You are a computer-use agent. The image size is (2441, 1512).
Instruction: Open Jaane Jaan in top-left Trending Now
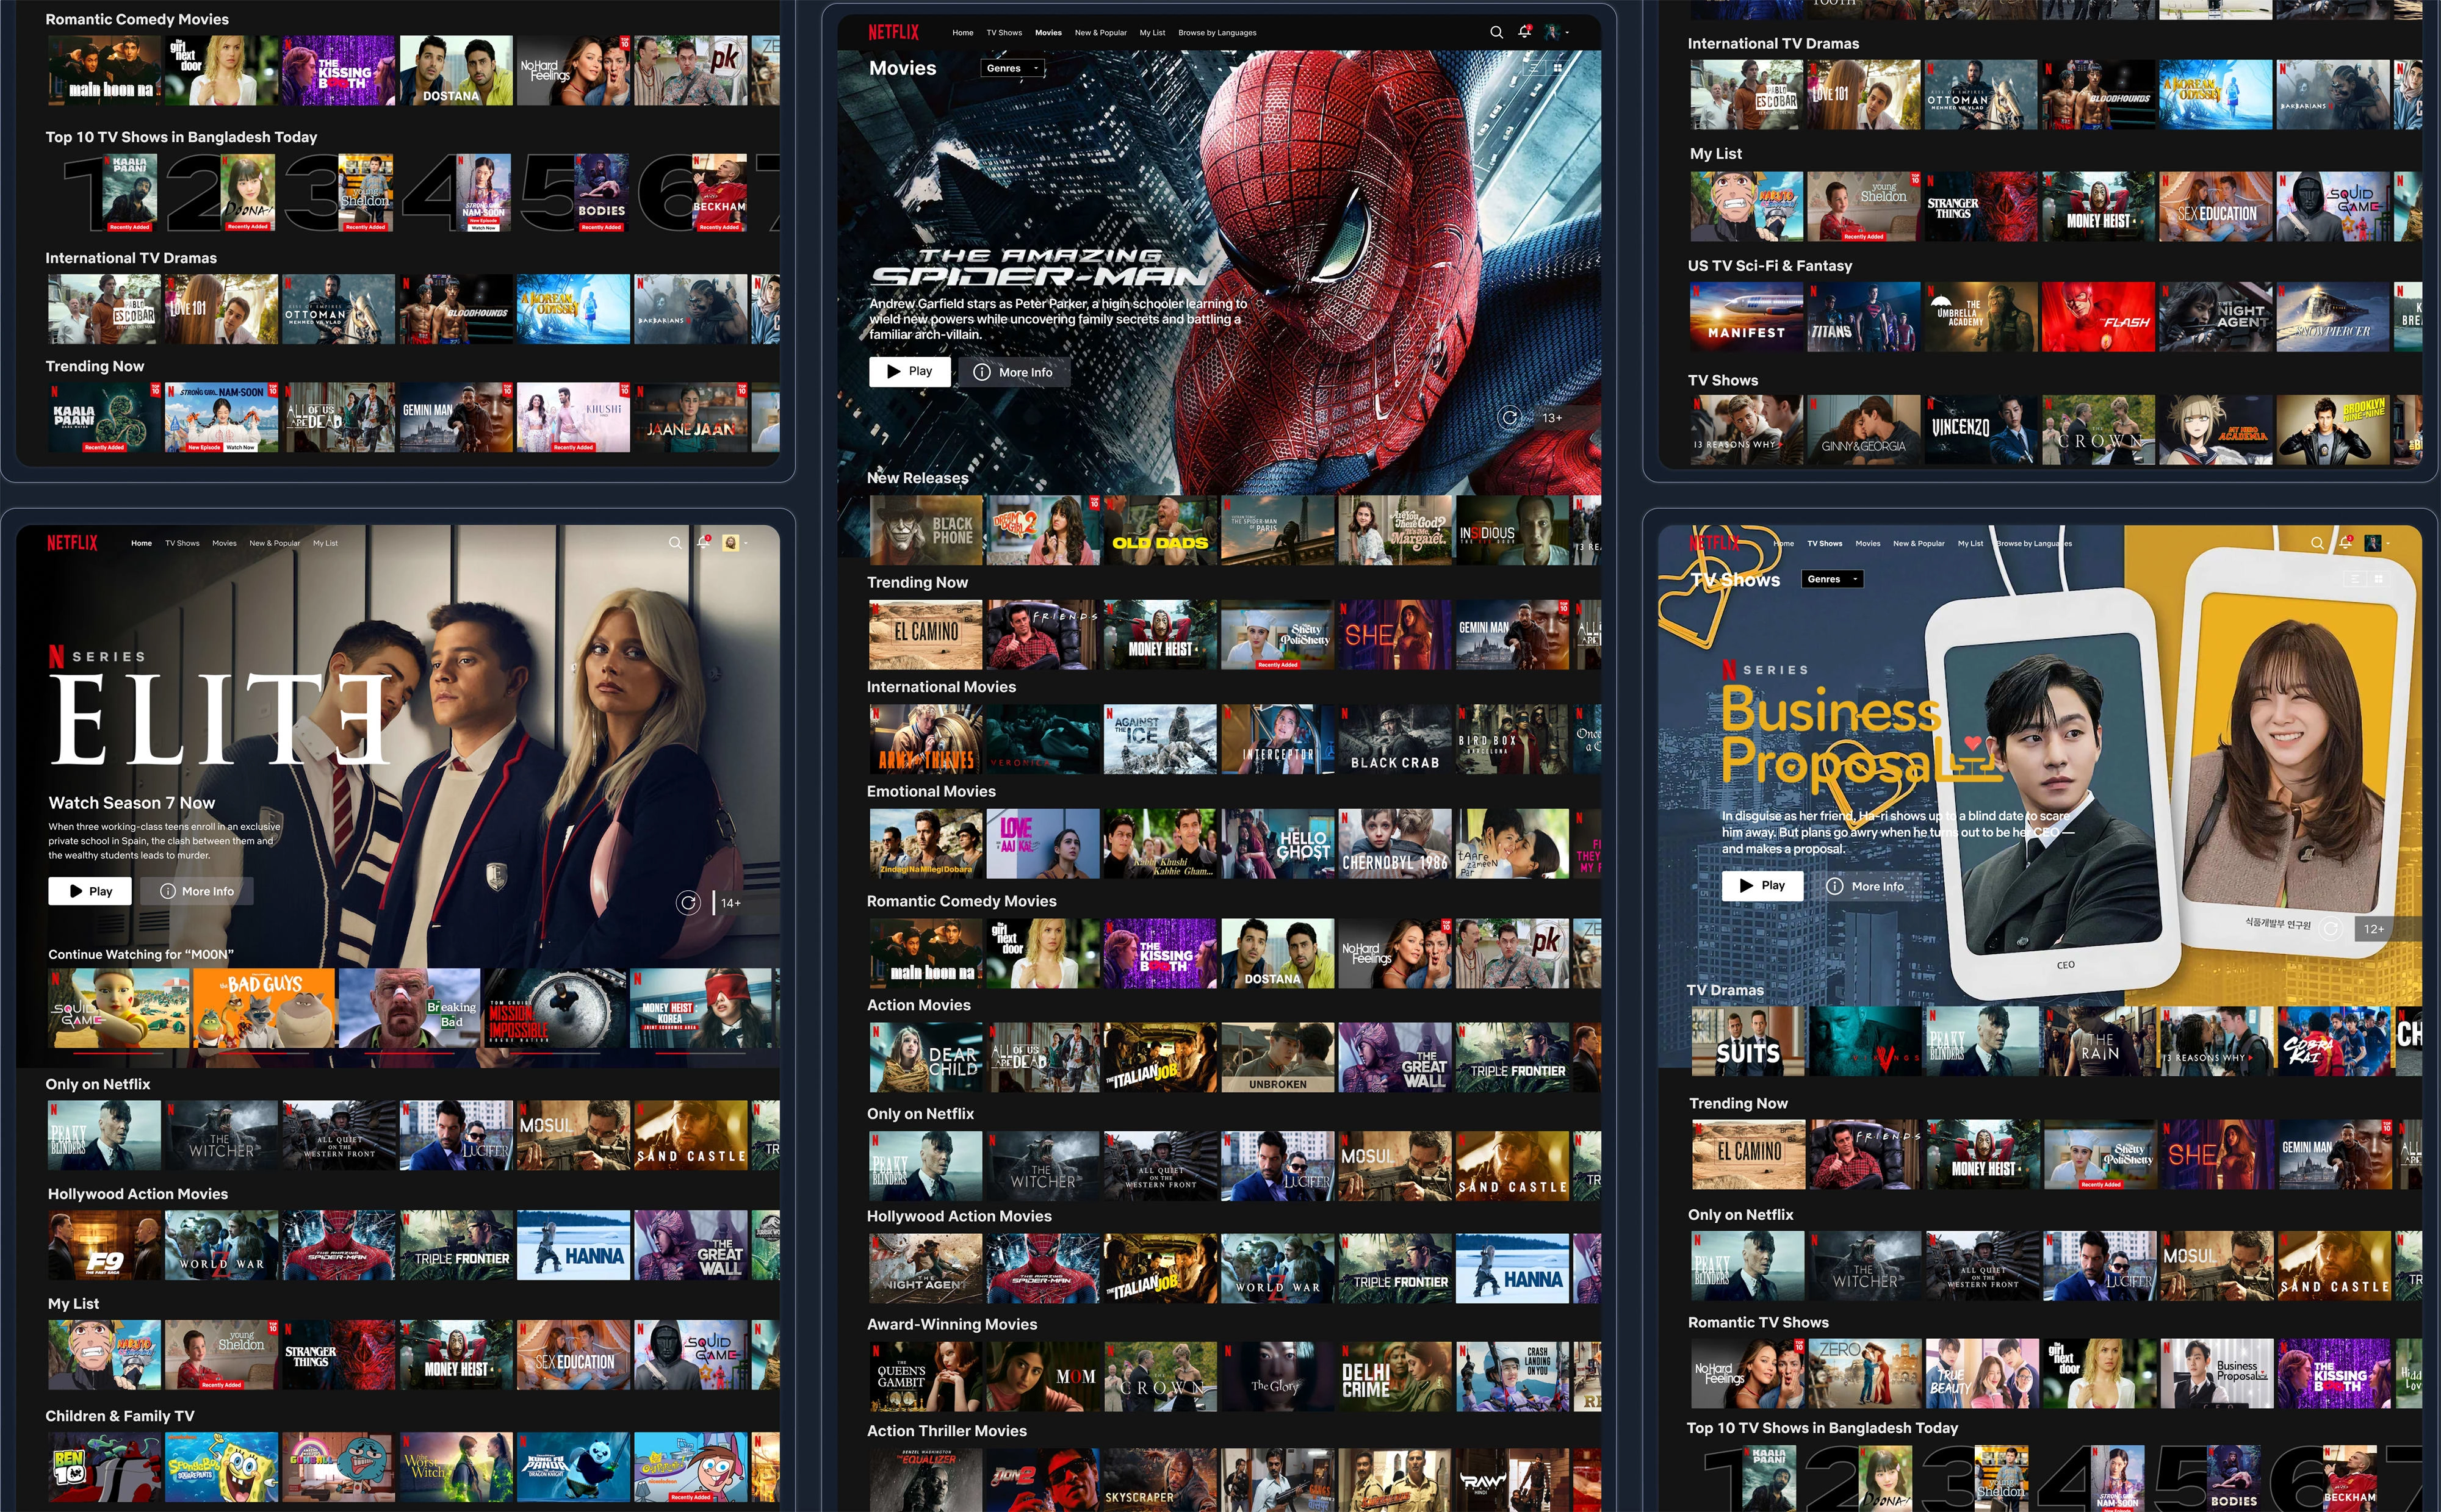point(690,418)
